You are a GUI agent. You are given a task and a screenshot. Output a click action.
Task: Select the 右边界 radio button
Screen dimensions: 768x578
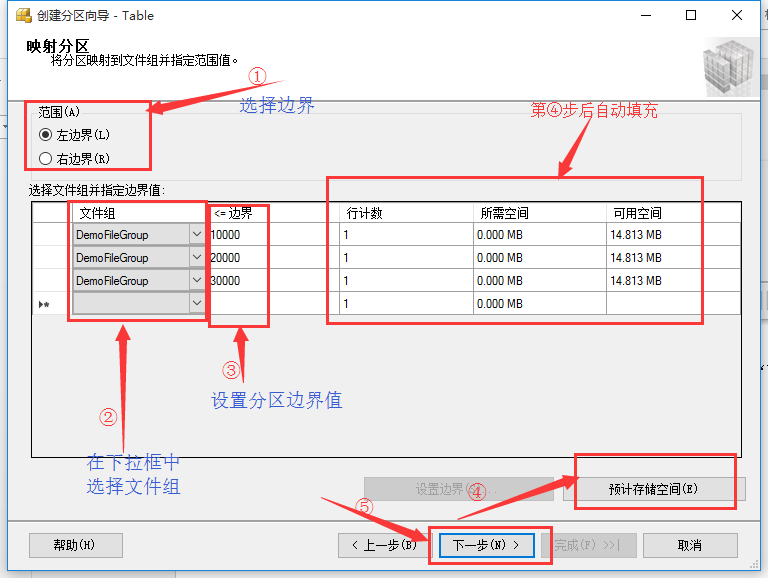point(45,158)
